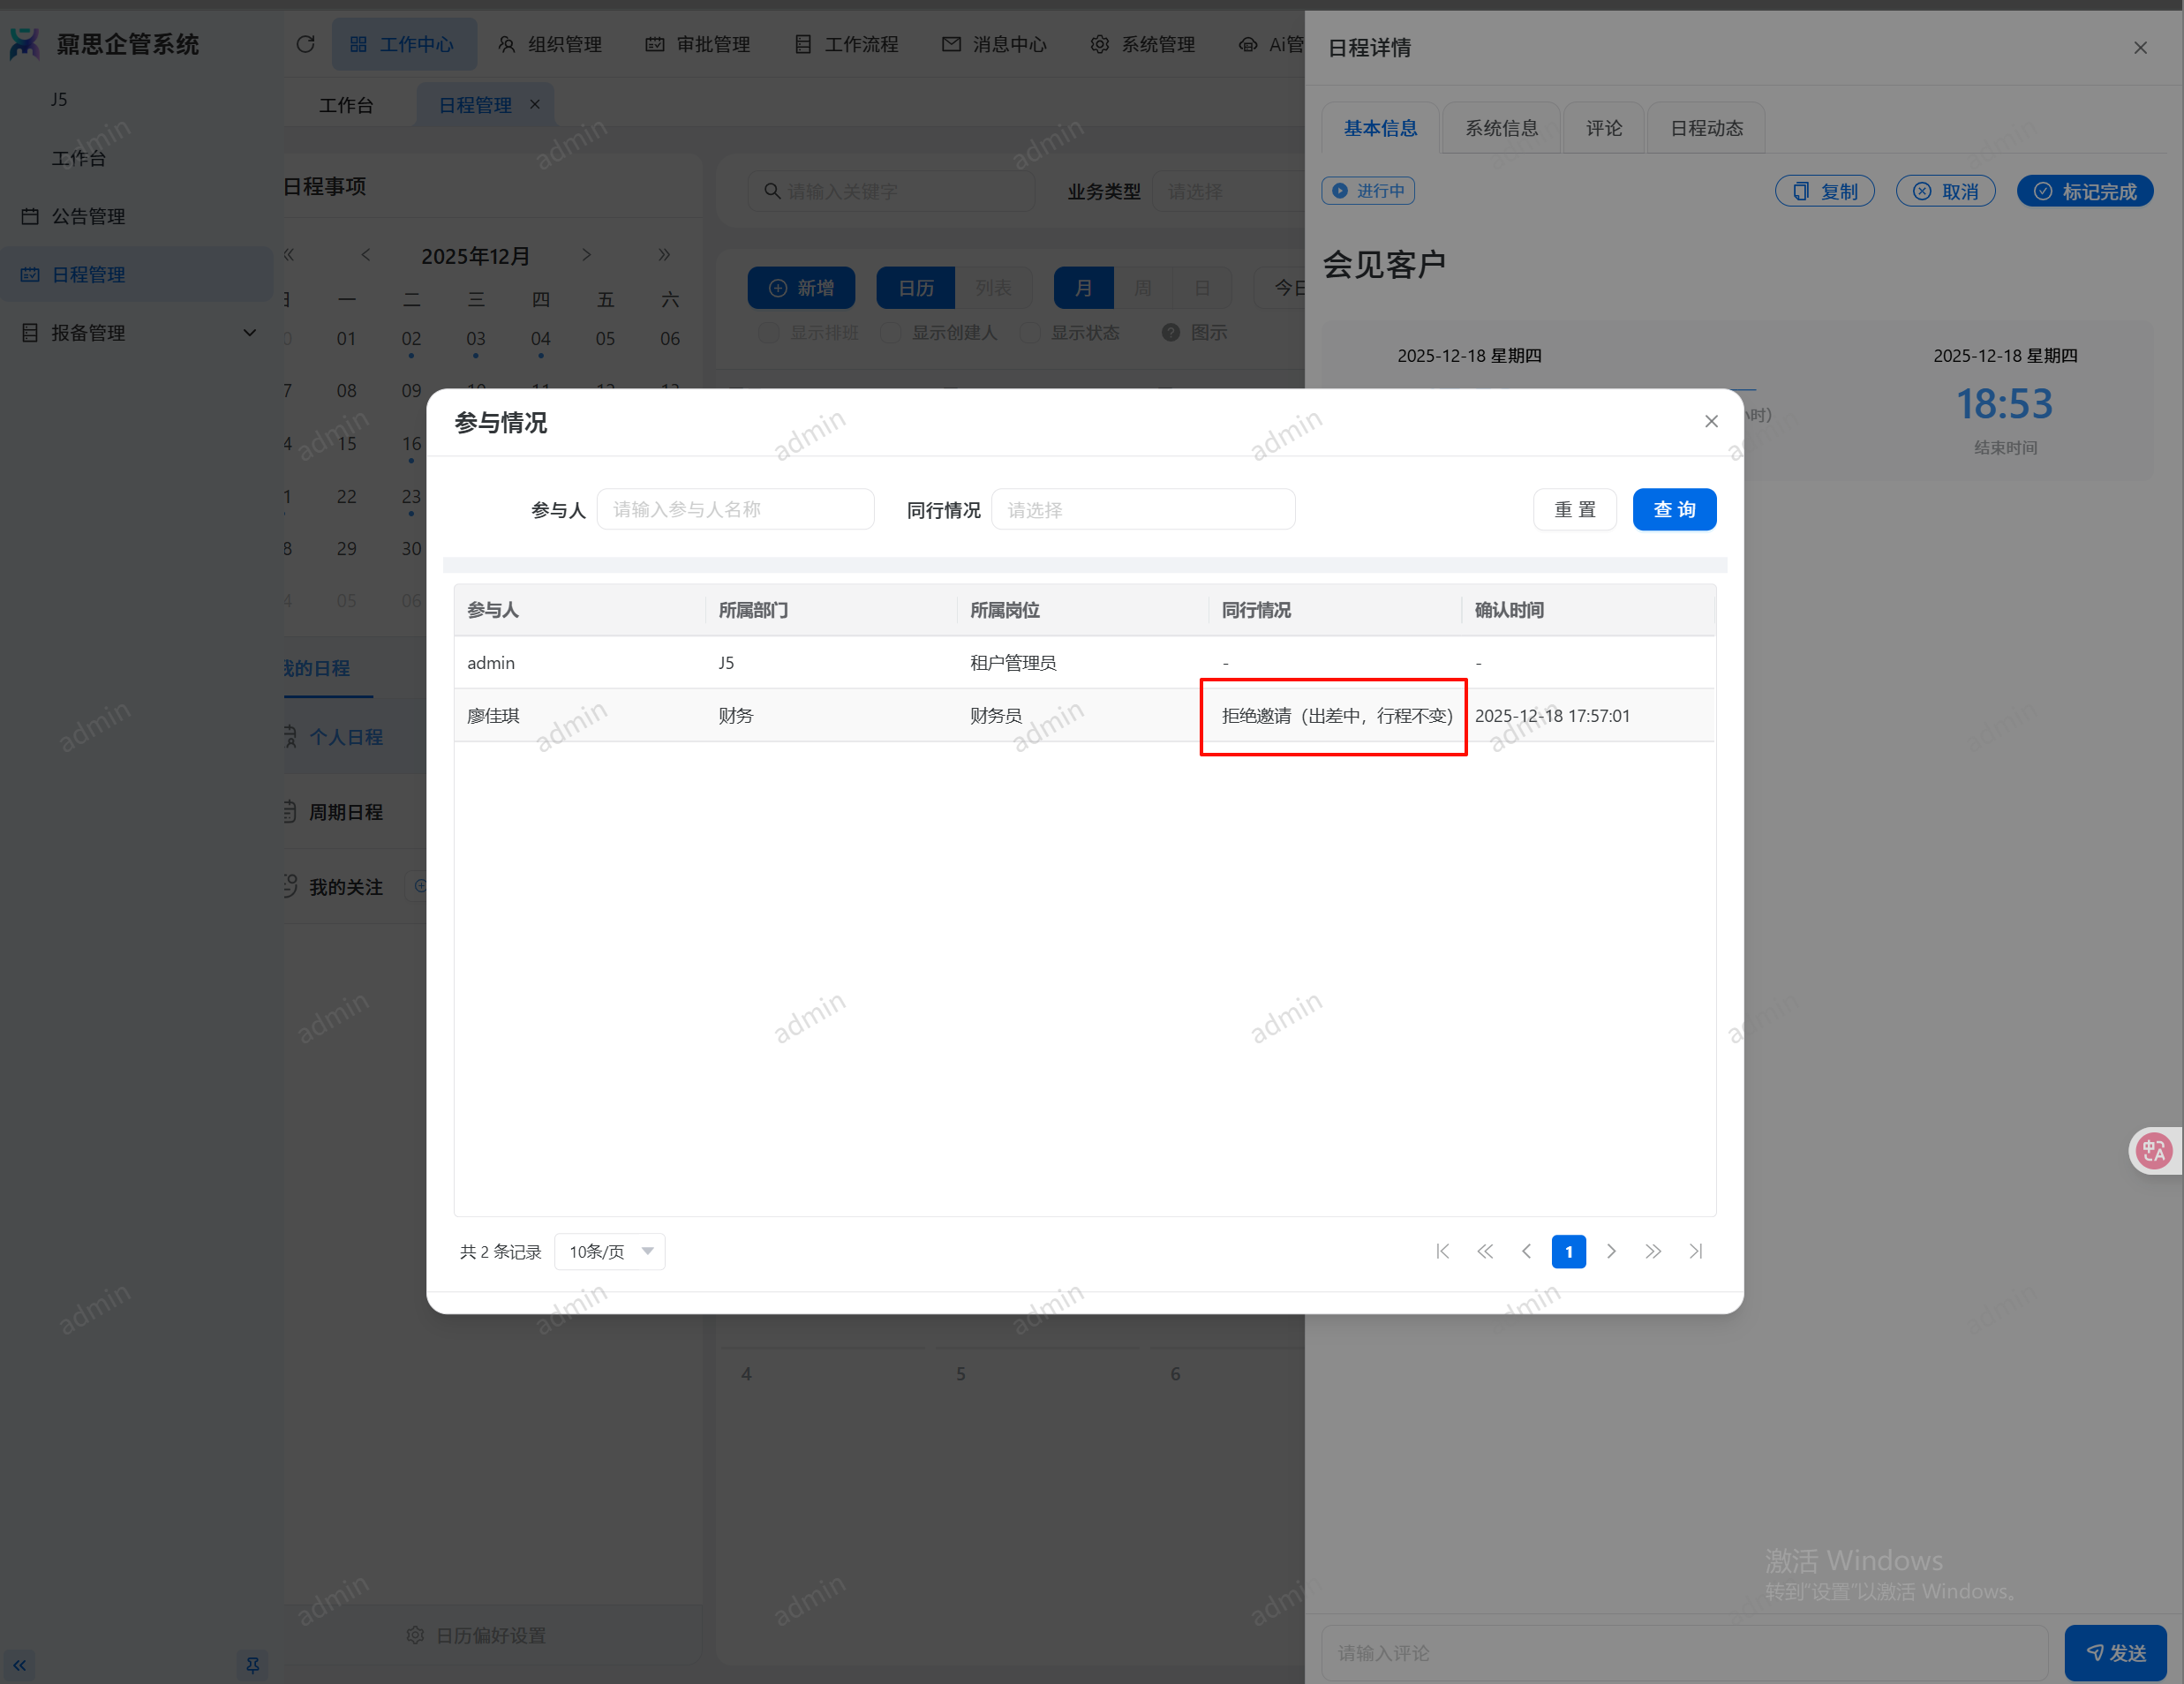Viewport: 2184px width, 1684px height.
Task: Open the 日程动态 tab
Action: 1706,128
